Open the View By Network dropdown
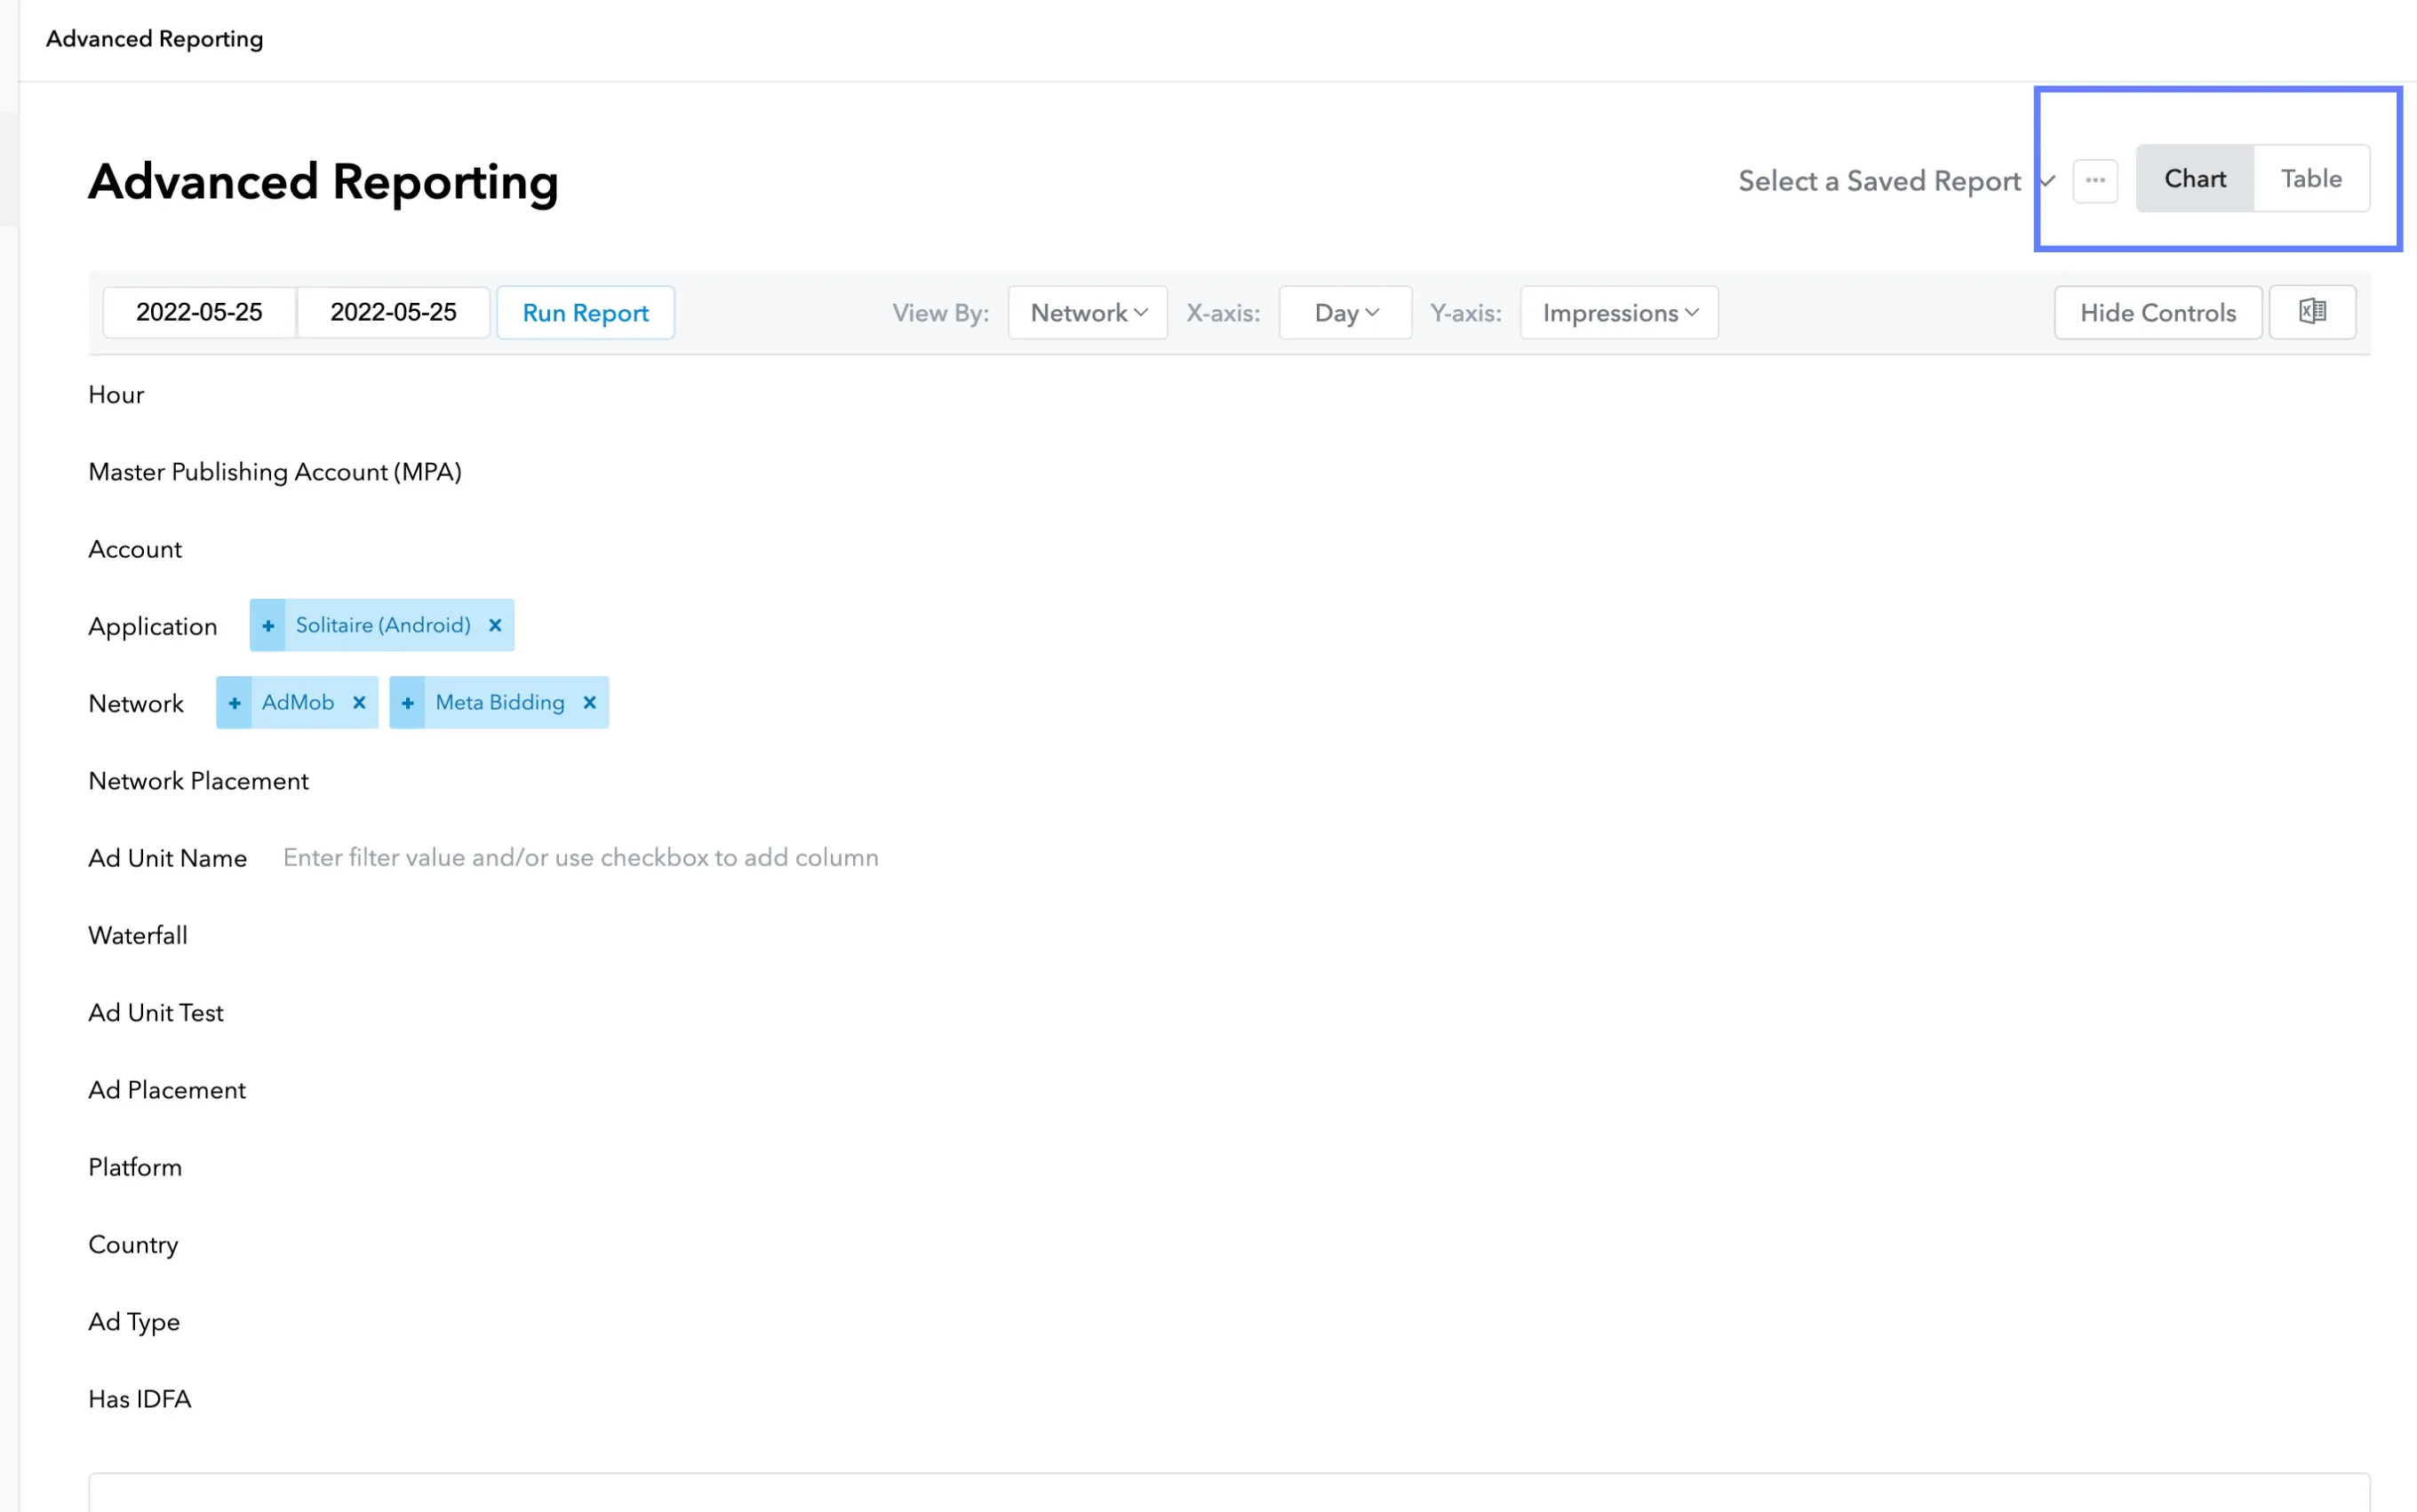Viewport: 2417px width, 1512px height. pos(1087,312)
